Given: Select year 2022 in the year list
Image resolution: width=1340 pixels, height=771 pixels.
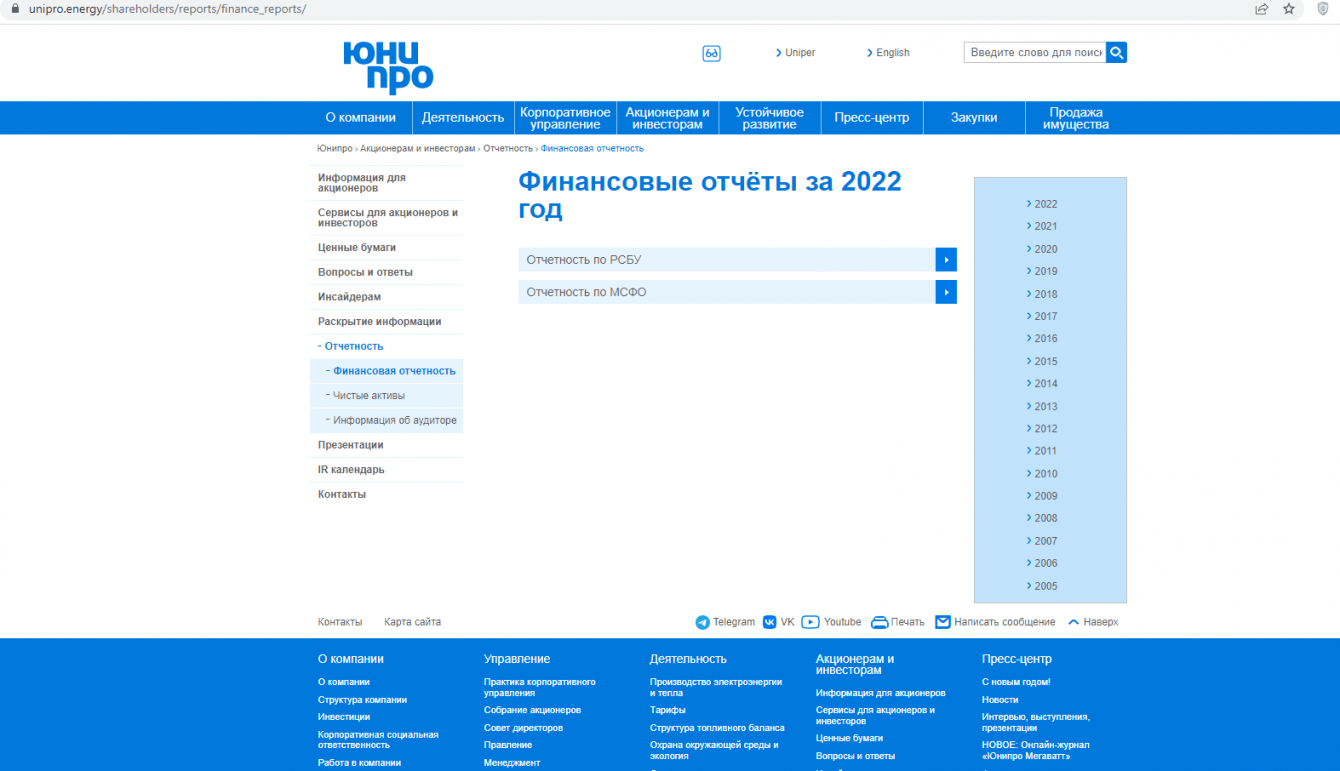Looking at the screenshot, I should (1046, 204).
